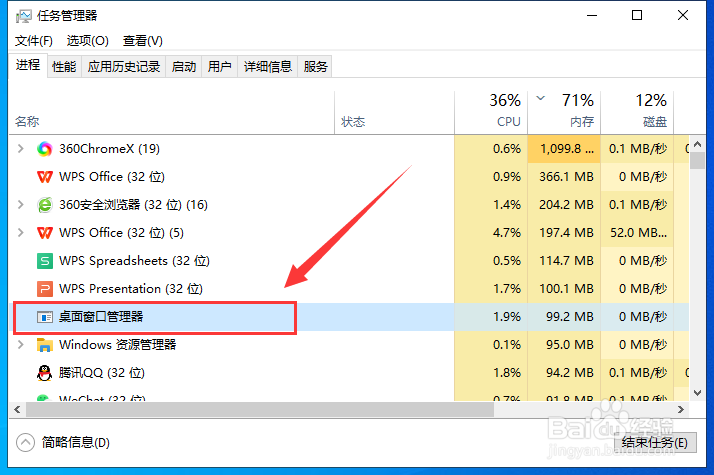Click the WPS Office (32 位) 366.1 MB row icon
The width and height of the screenshot is (714, 475).
click(x=45, y=177)
